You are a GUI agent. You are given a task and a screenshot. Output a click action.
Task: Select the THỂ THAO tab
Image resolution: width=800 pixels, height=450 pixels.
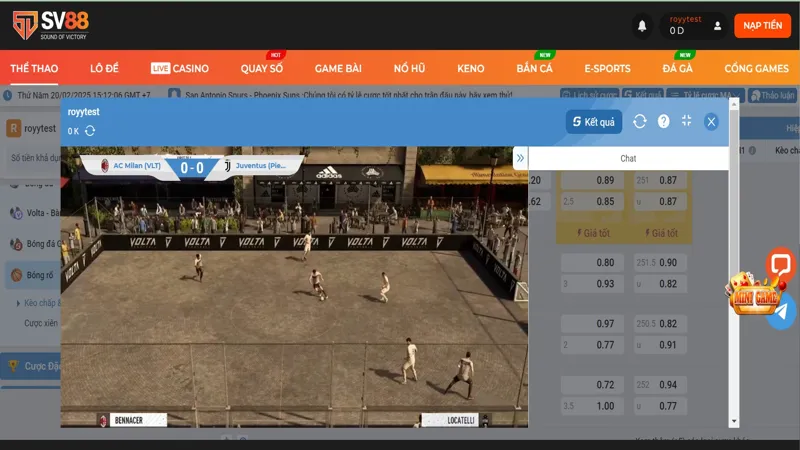(x=34, y=68)
